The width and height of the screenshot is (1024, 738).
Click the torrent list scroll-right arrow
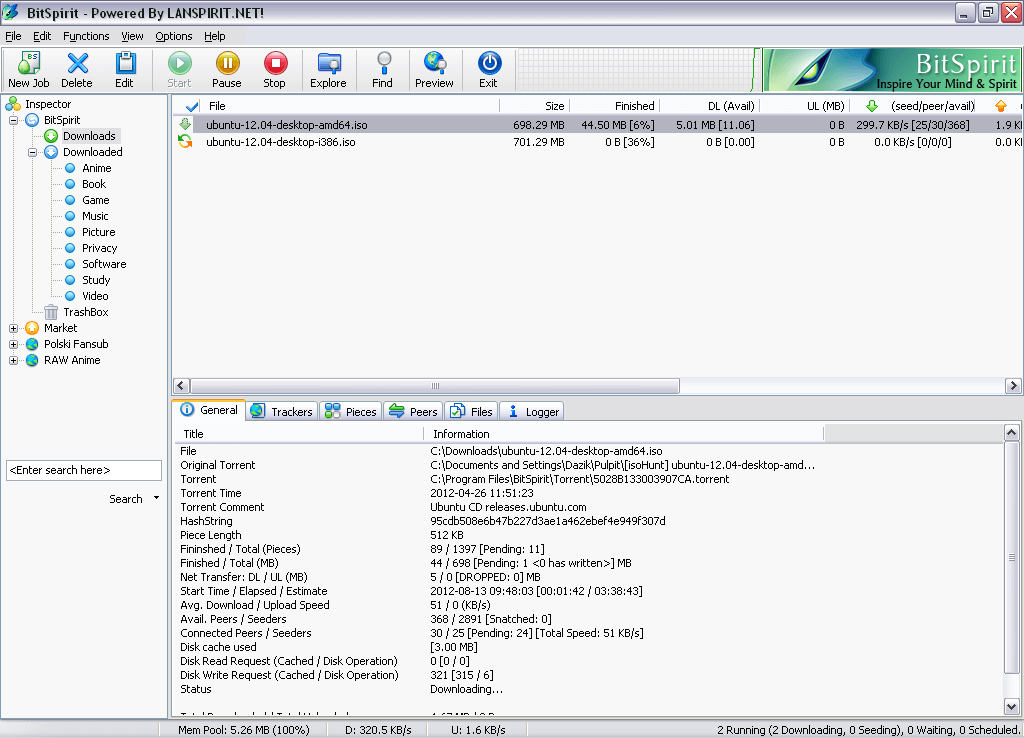[x=1013, y=386]
